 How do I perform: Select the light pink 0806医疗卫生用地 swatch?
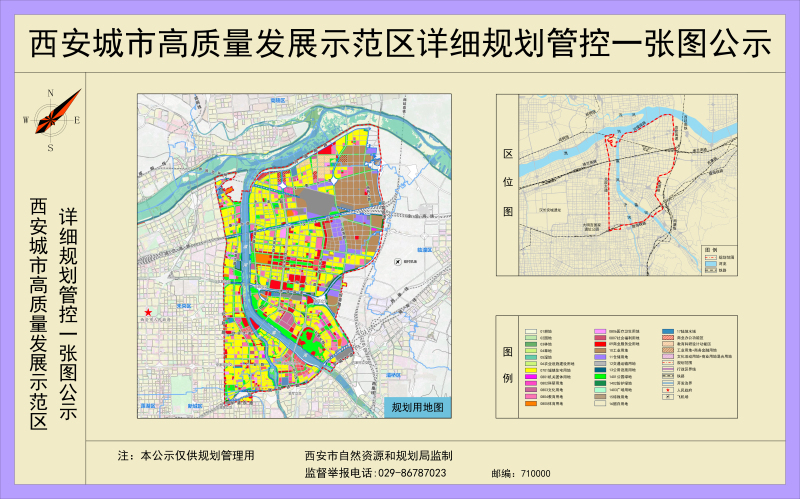coord(600,332)
